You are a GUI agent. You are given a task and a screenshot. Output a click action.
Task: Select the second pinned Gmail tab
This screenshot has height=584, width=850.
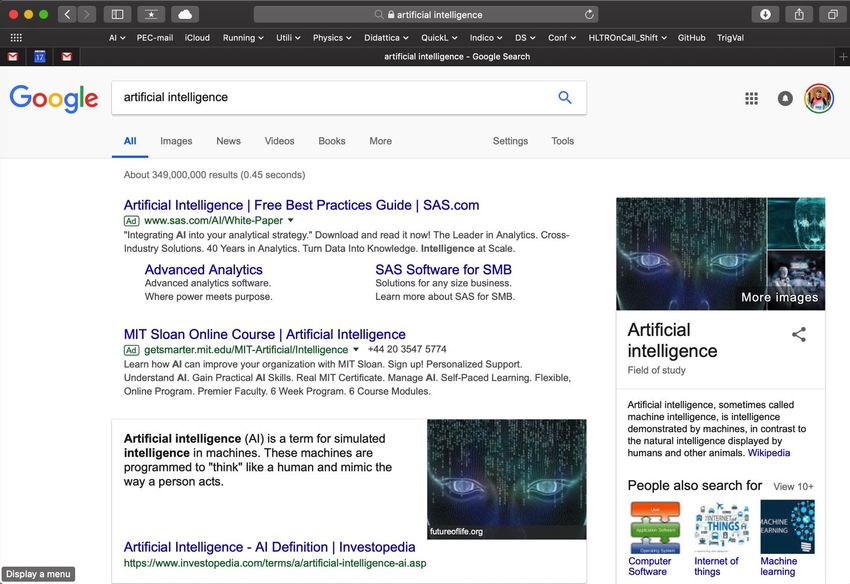[x=67, y=56]
